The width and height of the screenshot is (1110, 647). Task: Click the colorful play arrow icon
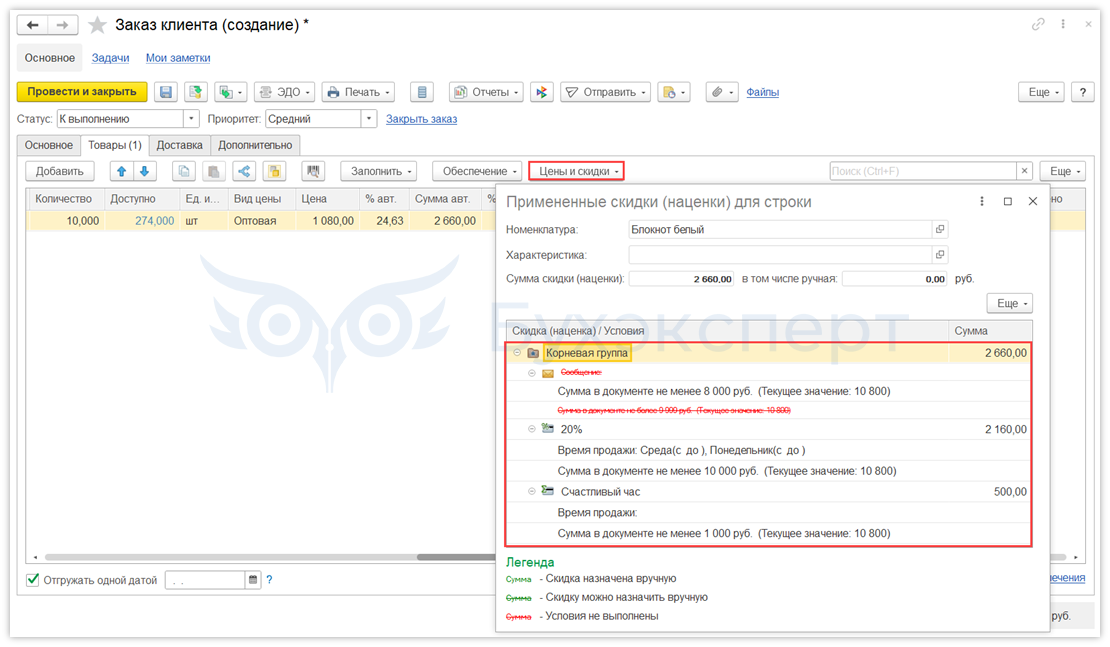tap(542, 92)
